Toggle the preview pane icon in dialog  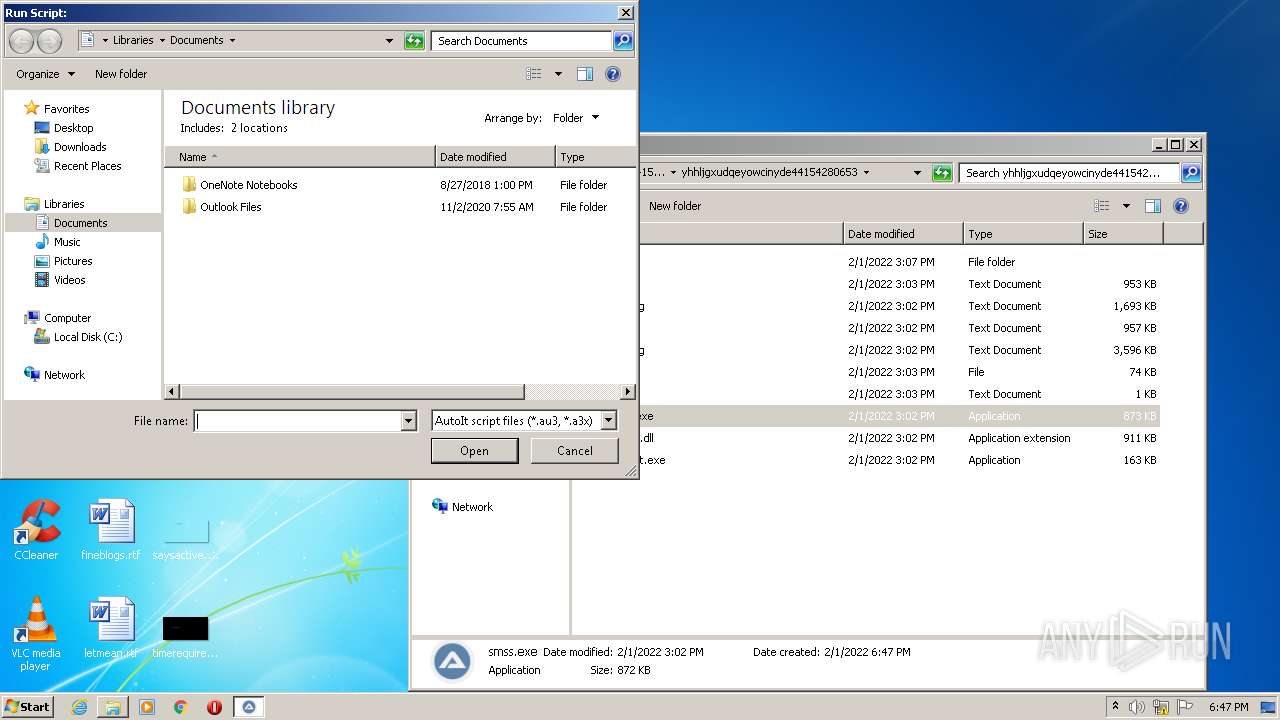pos(585,74)
